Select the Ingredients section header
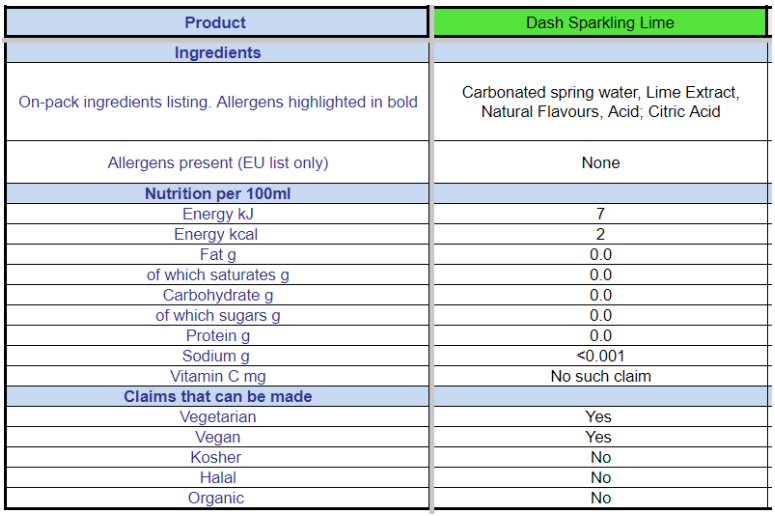 (x=217, y=52)
